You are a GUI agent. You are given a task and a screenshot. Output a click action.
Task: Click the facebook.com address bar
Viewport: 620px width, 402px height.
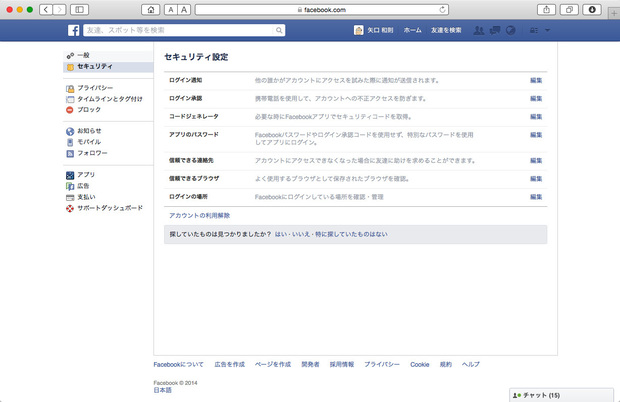point(321,9)
